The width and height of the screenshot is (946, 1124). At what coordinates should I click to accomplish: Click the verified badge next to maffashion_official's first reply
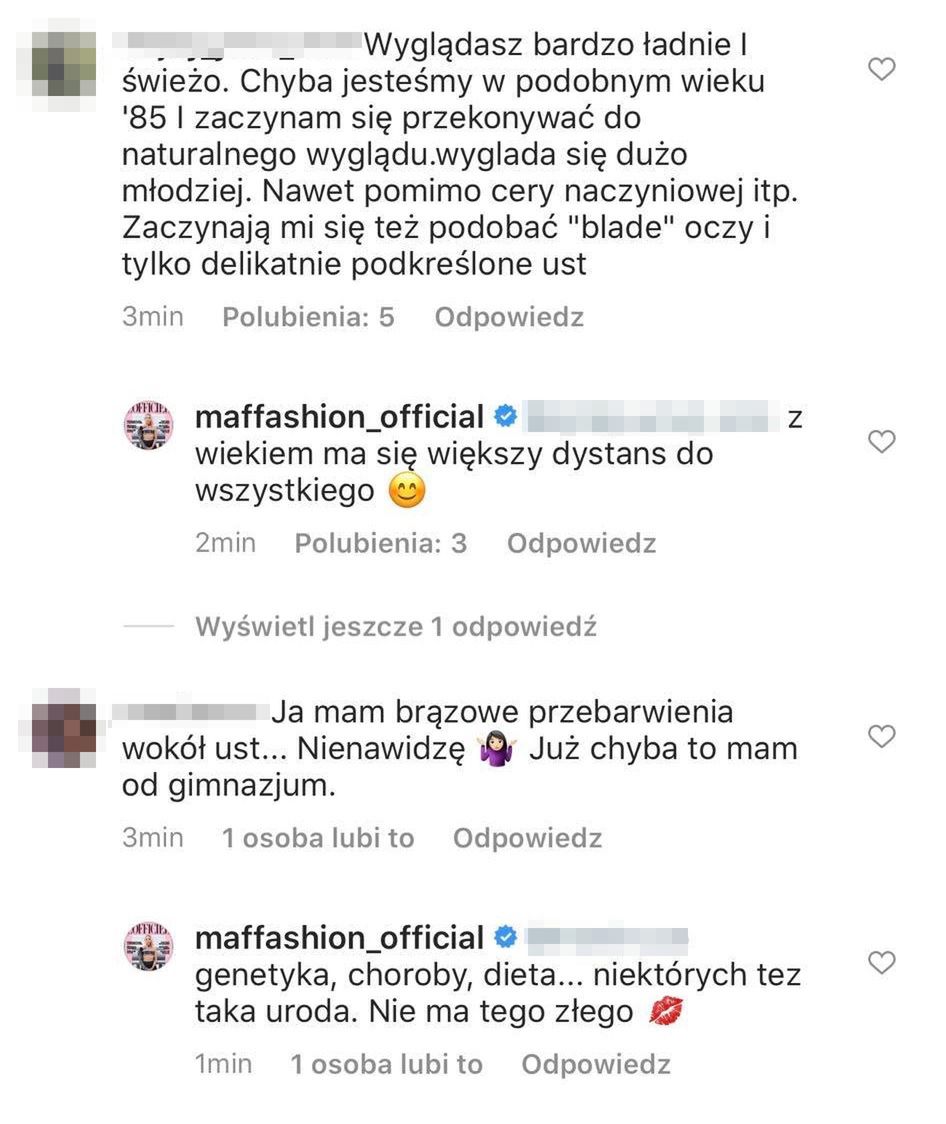(x=507, y=416)
